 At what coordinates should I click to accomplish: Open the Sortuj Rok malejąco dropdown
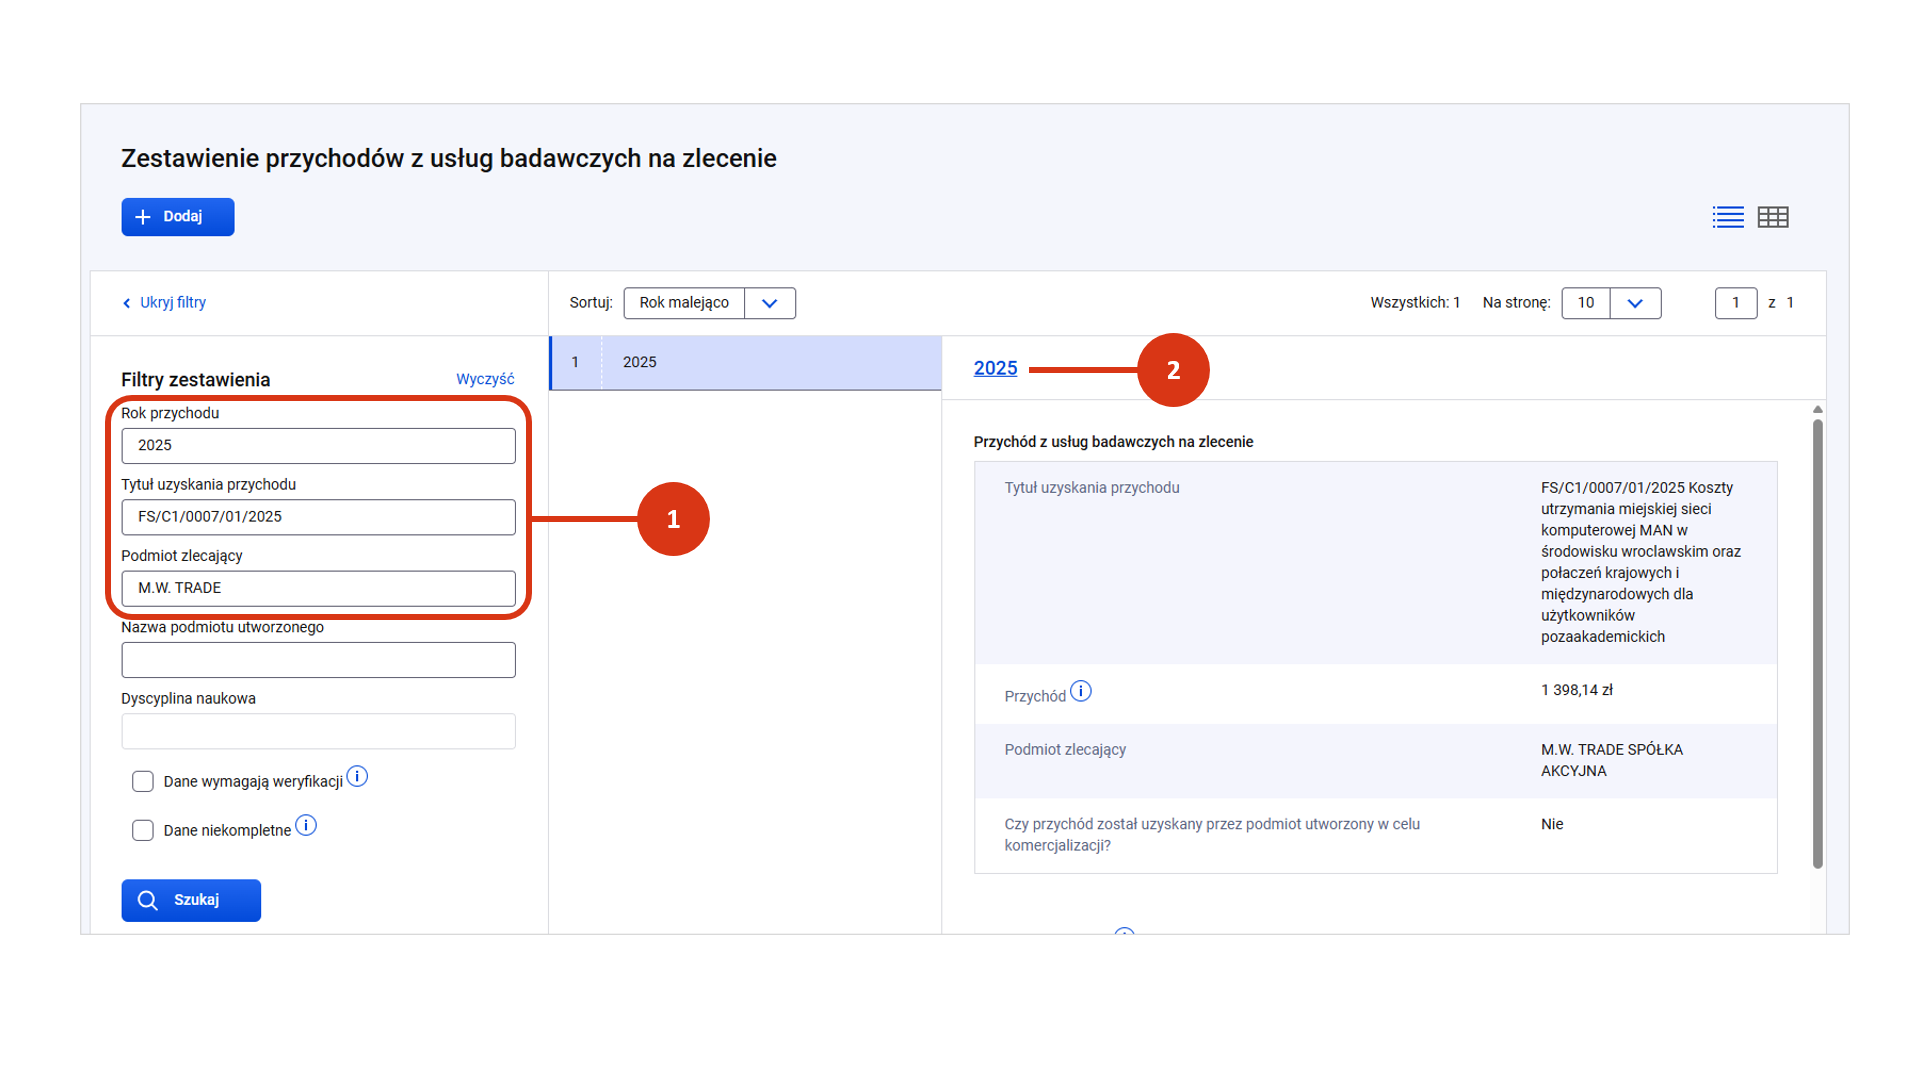tap(769, 303)
